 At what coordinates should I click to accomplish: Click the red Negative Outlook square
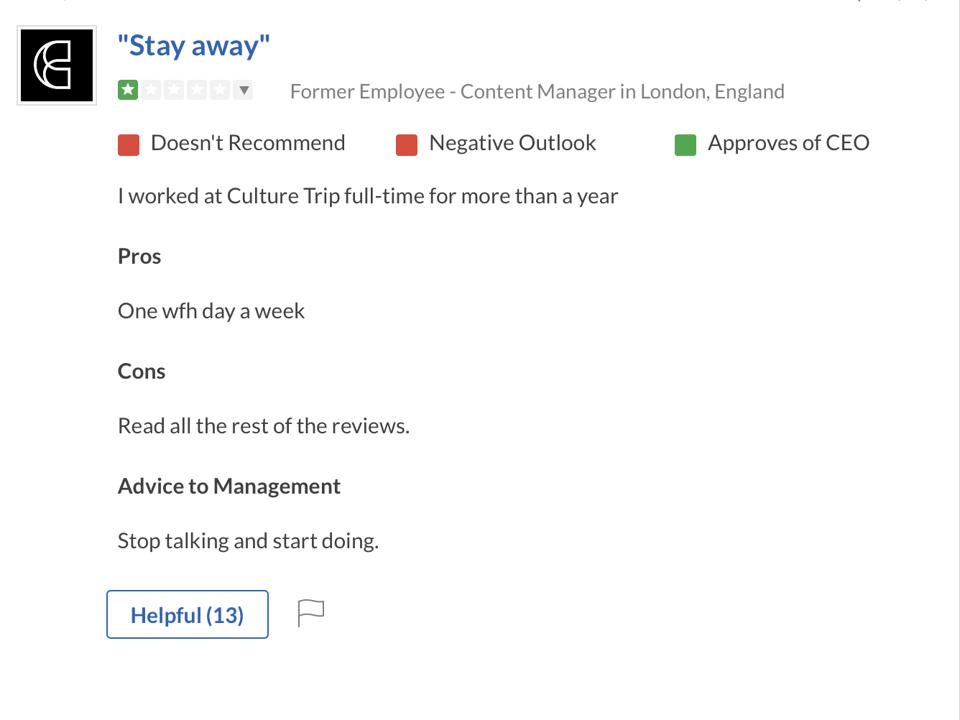406,145
